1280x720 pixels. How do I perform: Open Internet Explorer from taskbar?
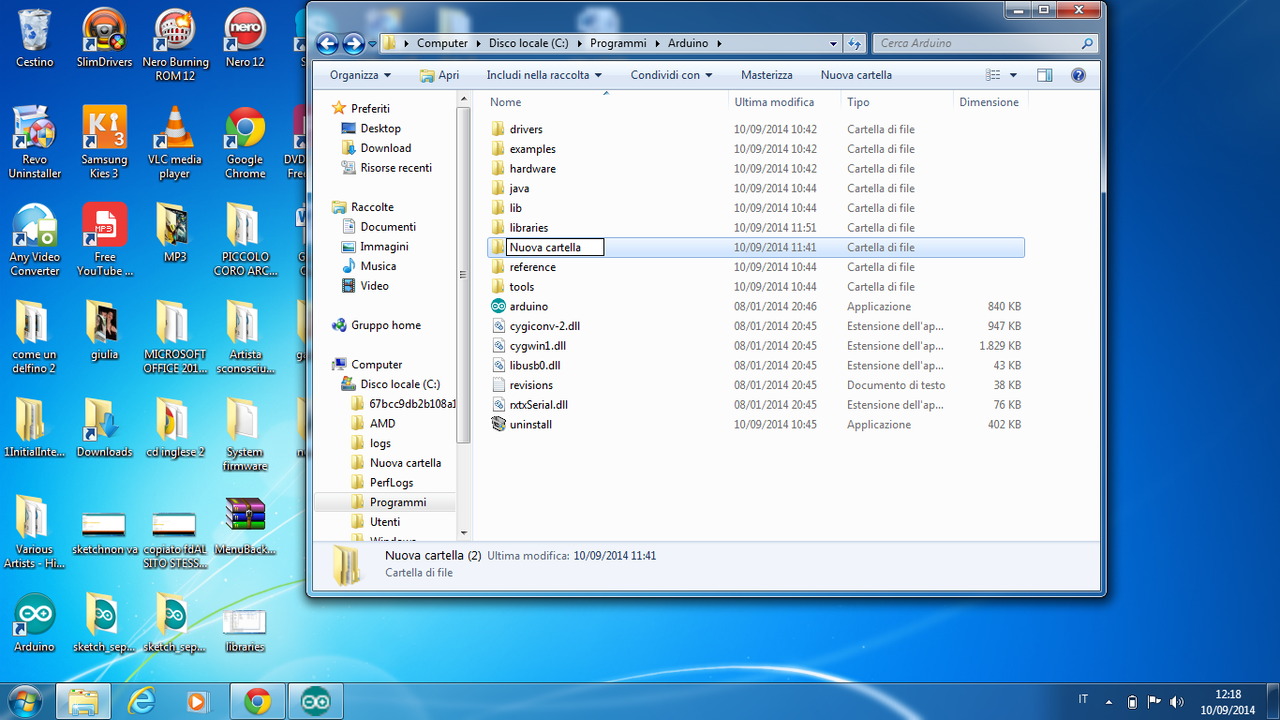(x=142, y=701)
